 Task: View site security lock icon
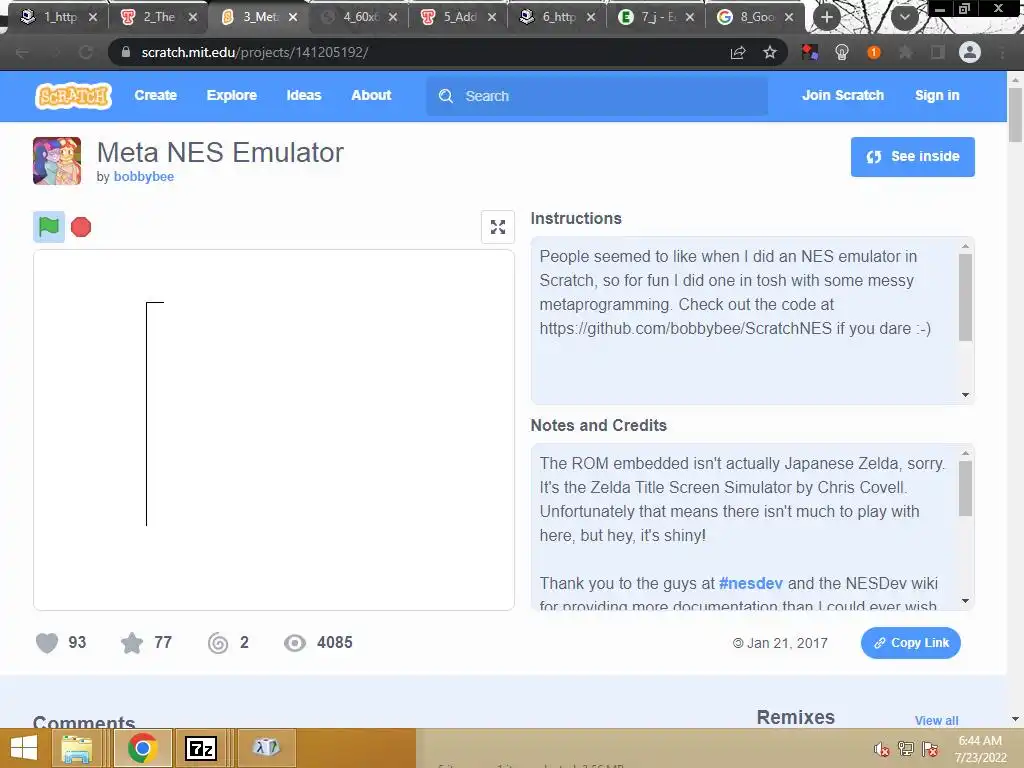126,52
